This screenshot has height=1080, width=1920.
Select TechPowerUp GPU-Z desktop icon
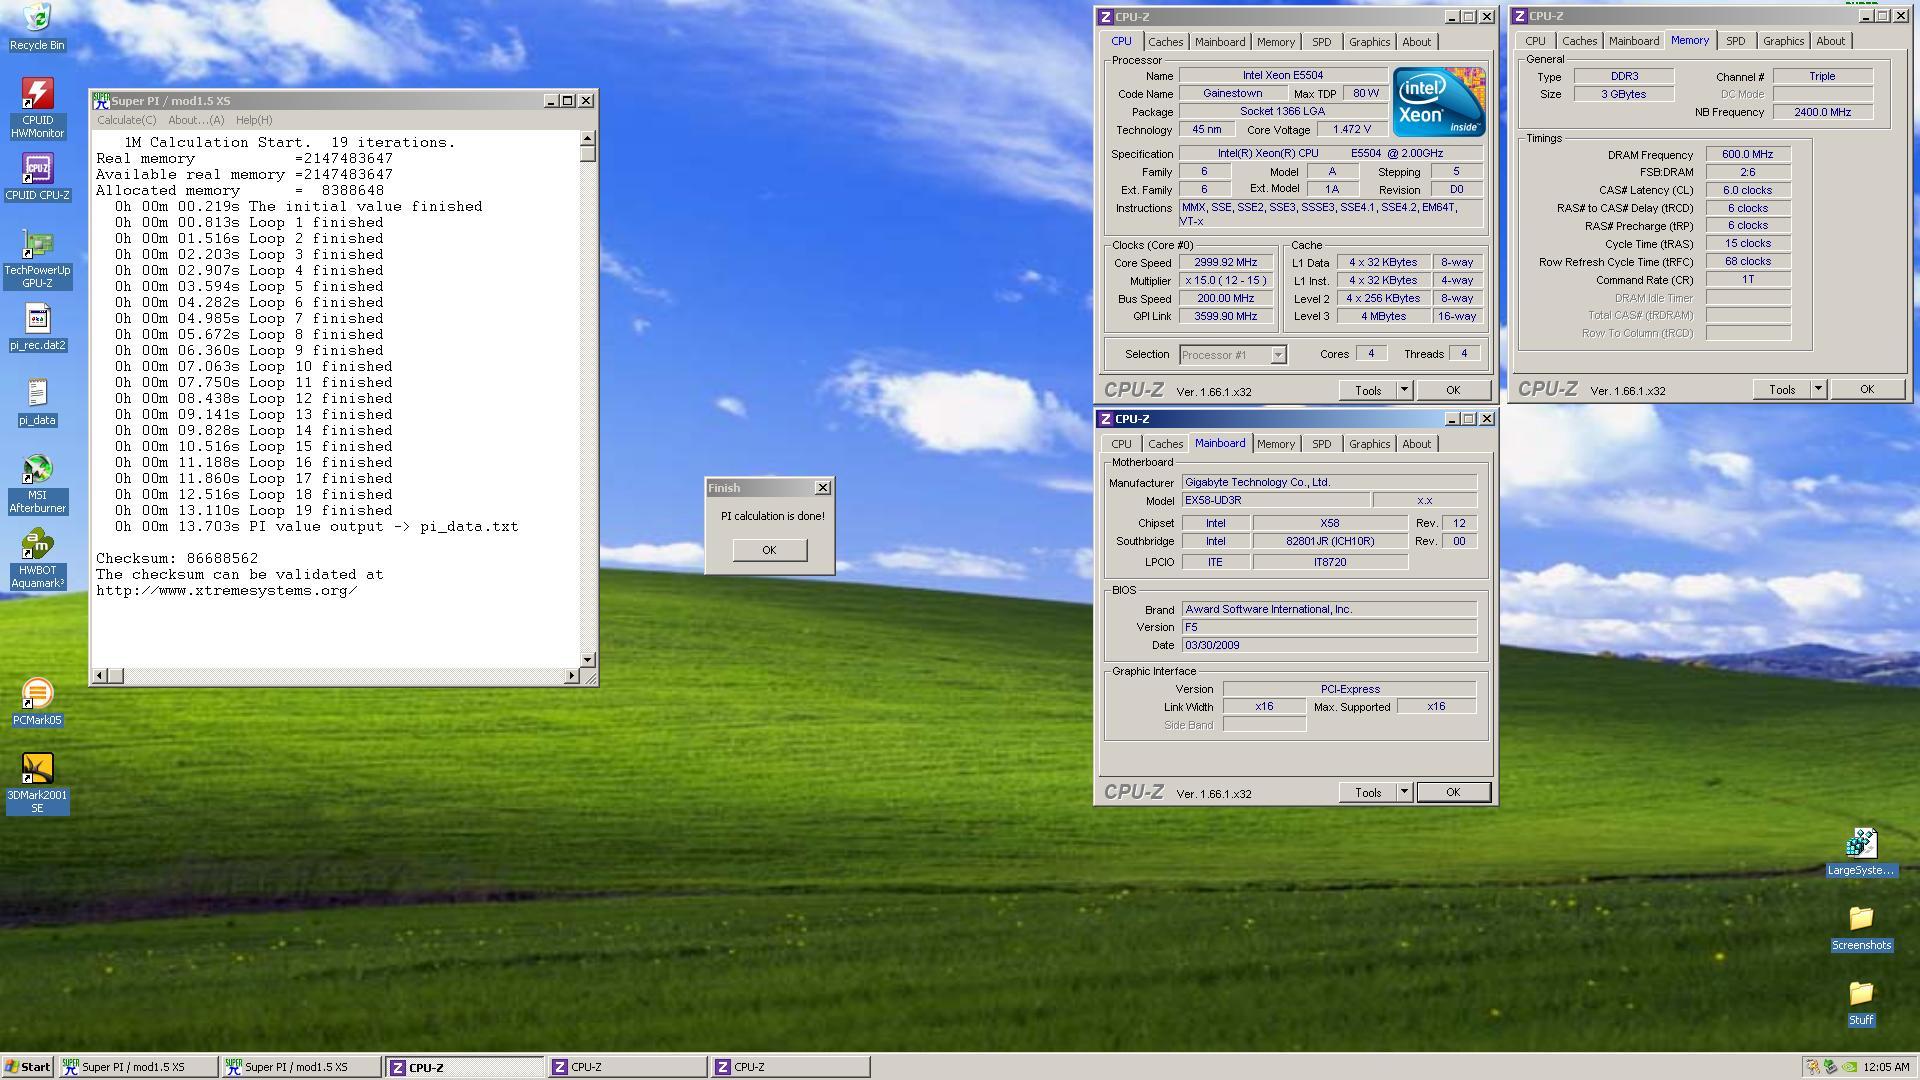point(37,259)
